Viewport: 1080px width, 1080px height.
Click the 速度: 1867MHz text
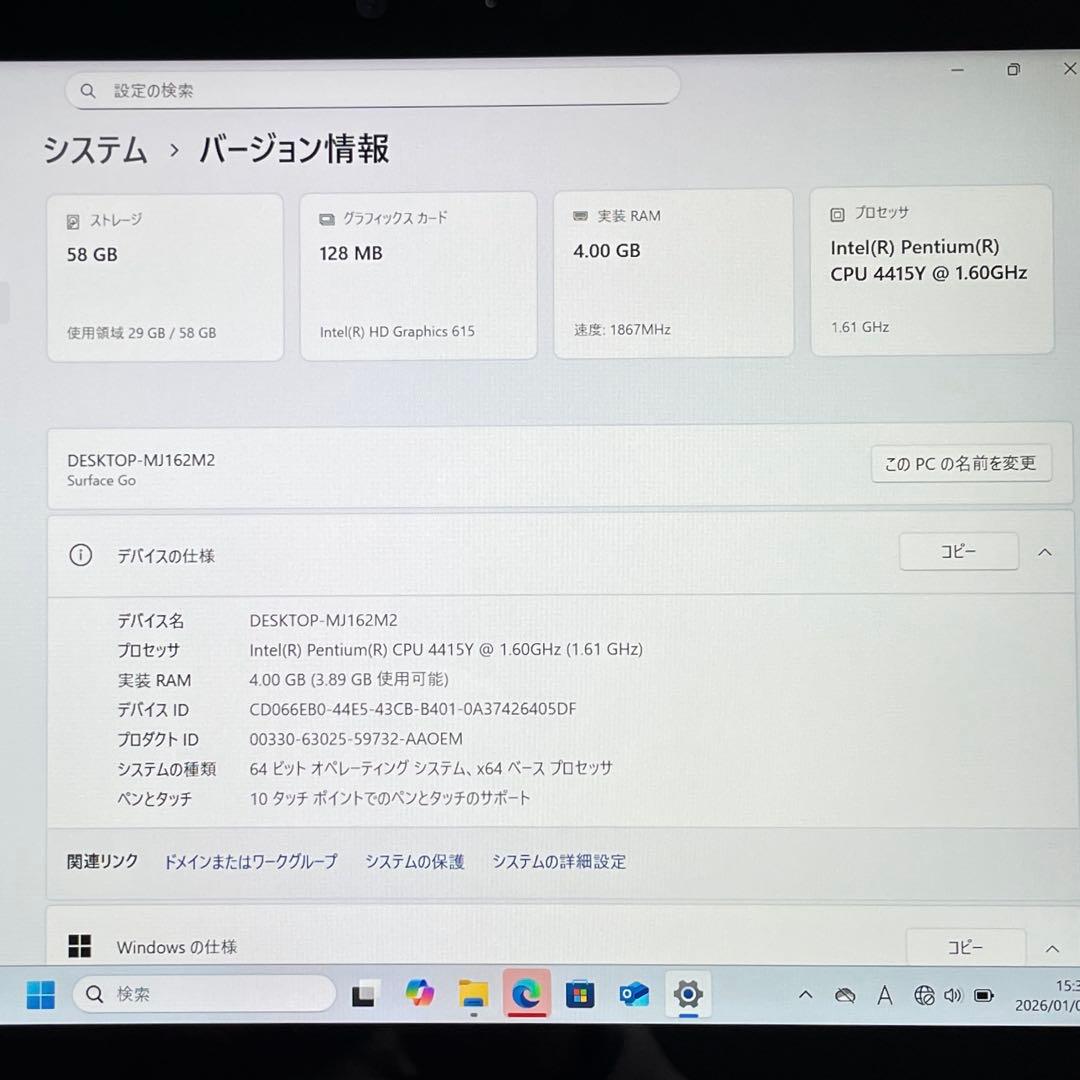pyautogui.click(x=622, y=329)
